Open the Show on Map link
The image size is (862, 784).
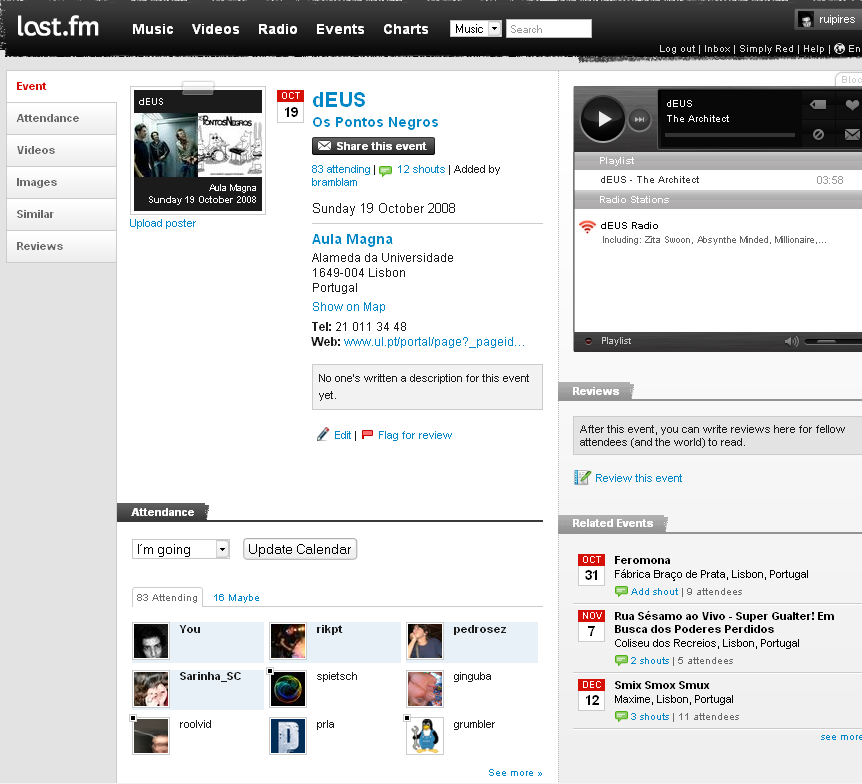349,307
